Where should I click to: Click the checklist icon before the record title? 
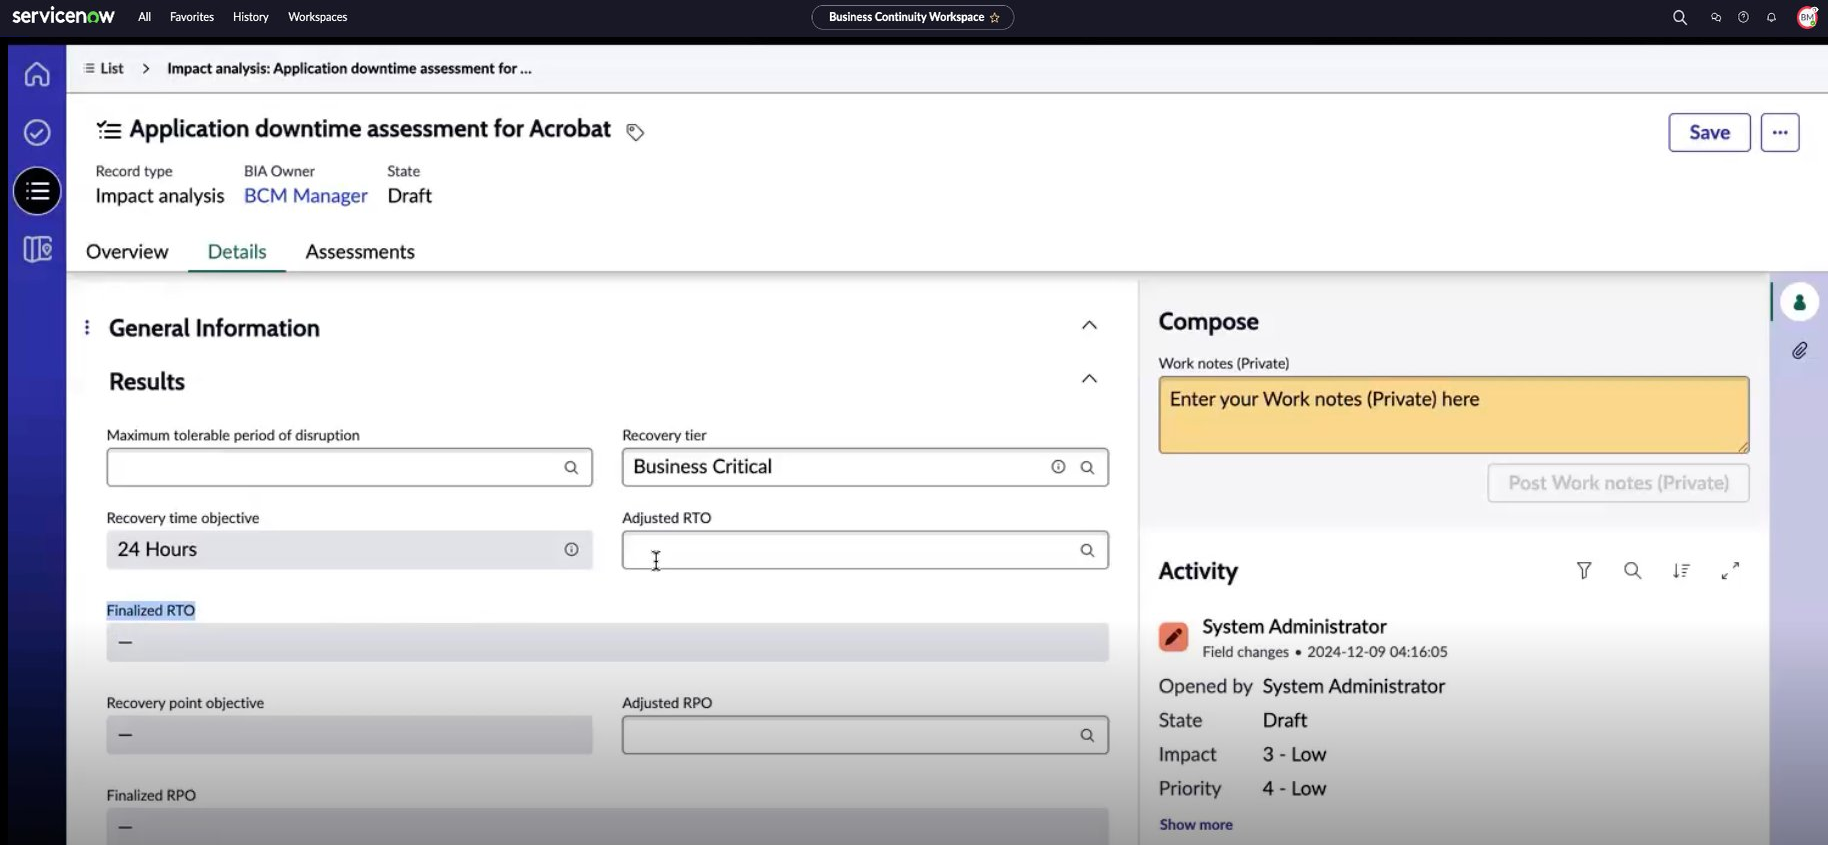(x=108, y=130)
